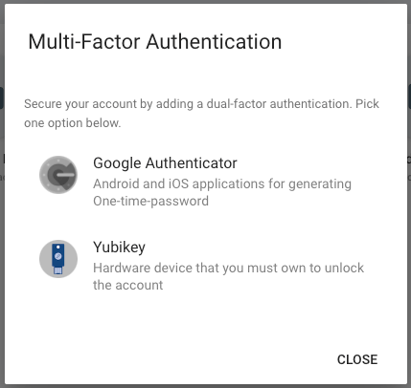Click the 'the account' text under Yubikey
Viewport: 411px width, 388px height.
128,285
